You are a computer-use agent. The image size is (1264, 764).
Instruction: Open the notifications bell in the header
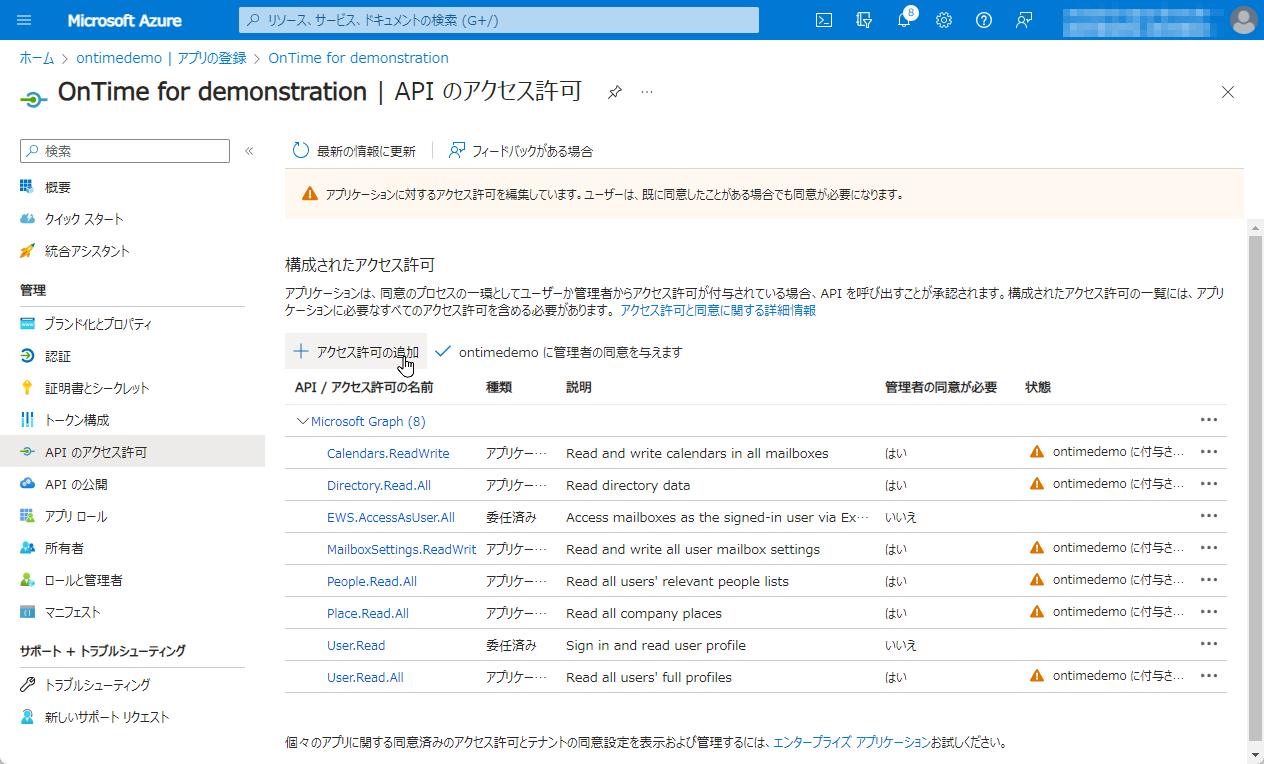point(903,20)
